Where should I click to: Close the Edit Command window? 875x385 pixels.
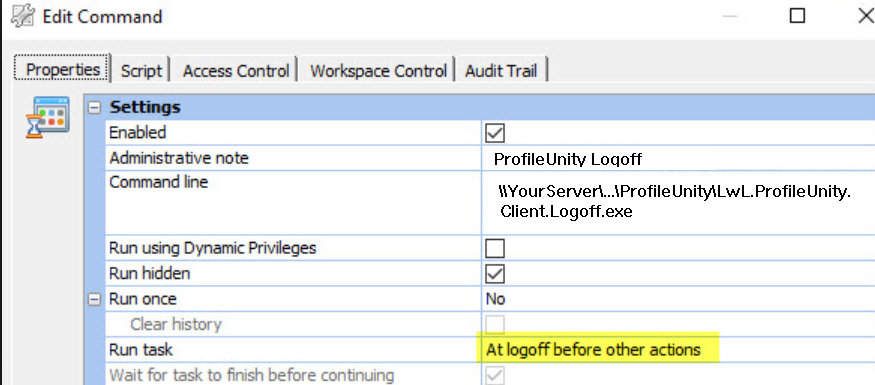(x=866, y=16)
